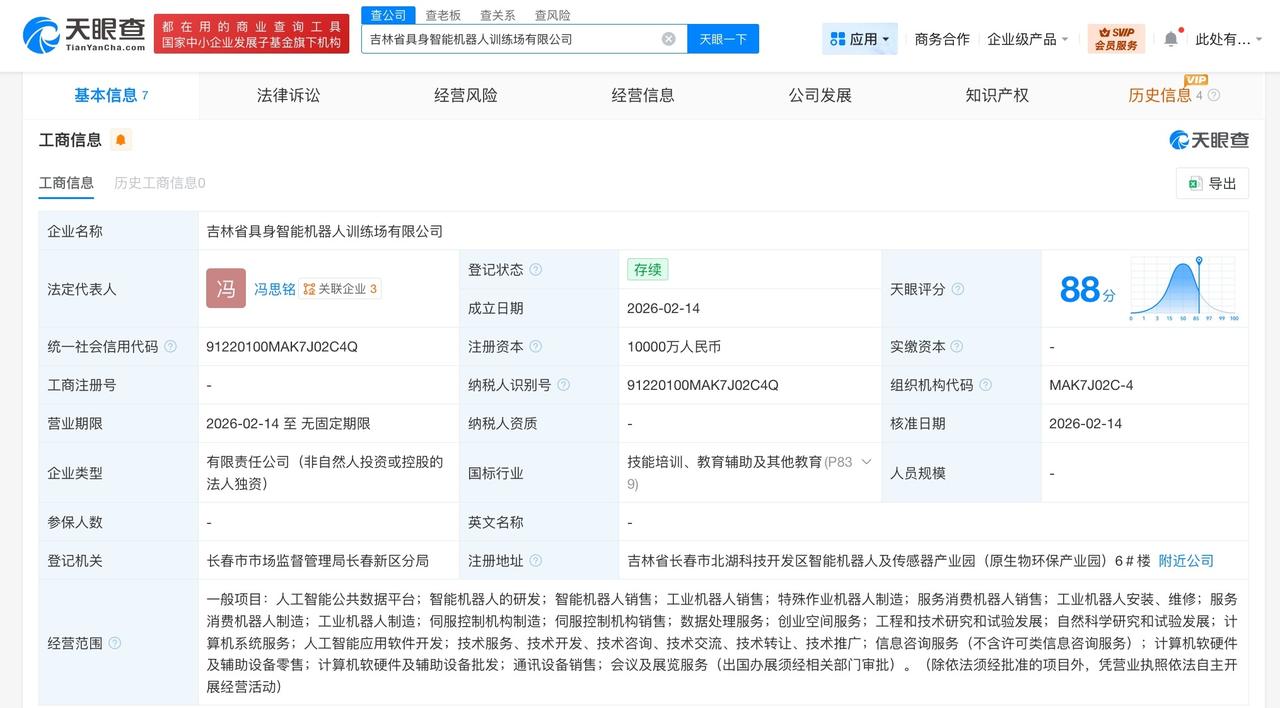Click the help icon beside 天眼评分
Screen dimensions: 1280x708
pyautogui.click(x=957, y=289)
